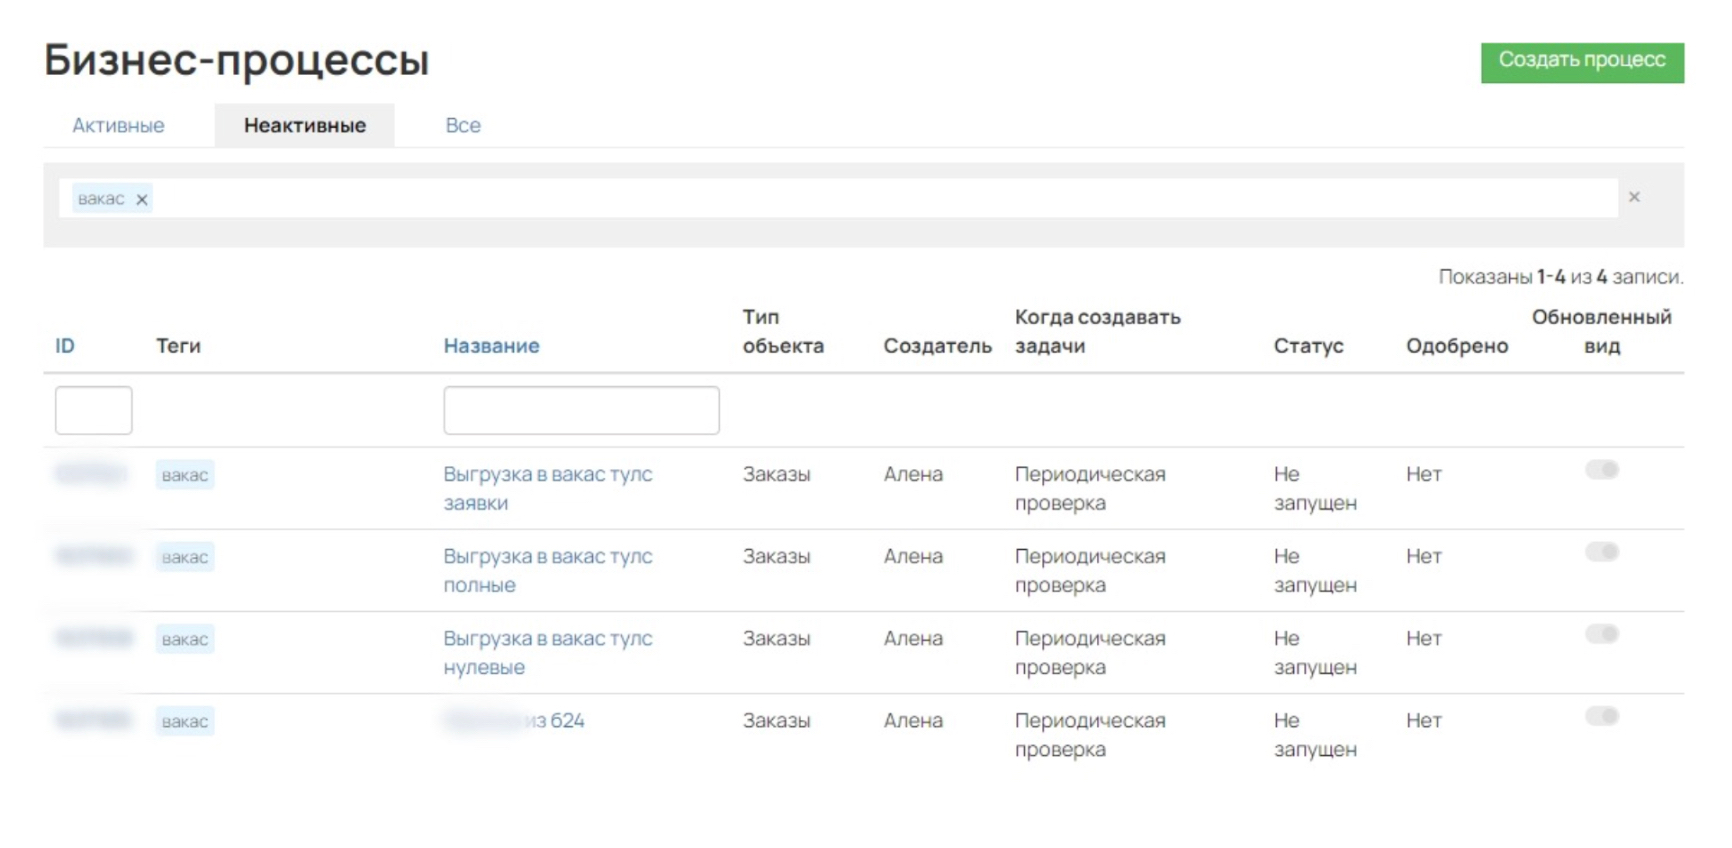
Task: Sort the table by ID column
Action: (65, 346)
